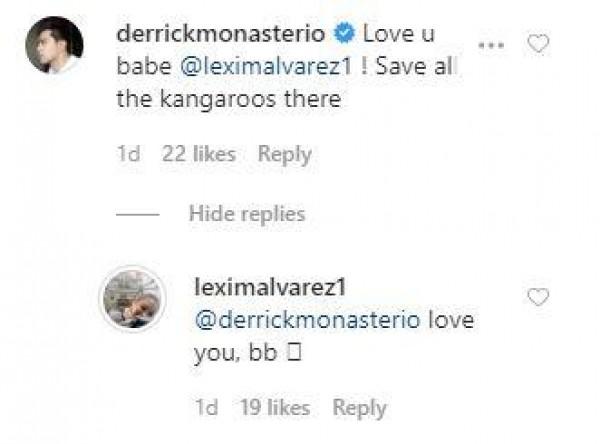Open the three-dot options on derrickmonasterio's comment
This screenshot has width=600, height=444.
[492, 46]
